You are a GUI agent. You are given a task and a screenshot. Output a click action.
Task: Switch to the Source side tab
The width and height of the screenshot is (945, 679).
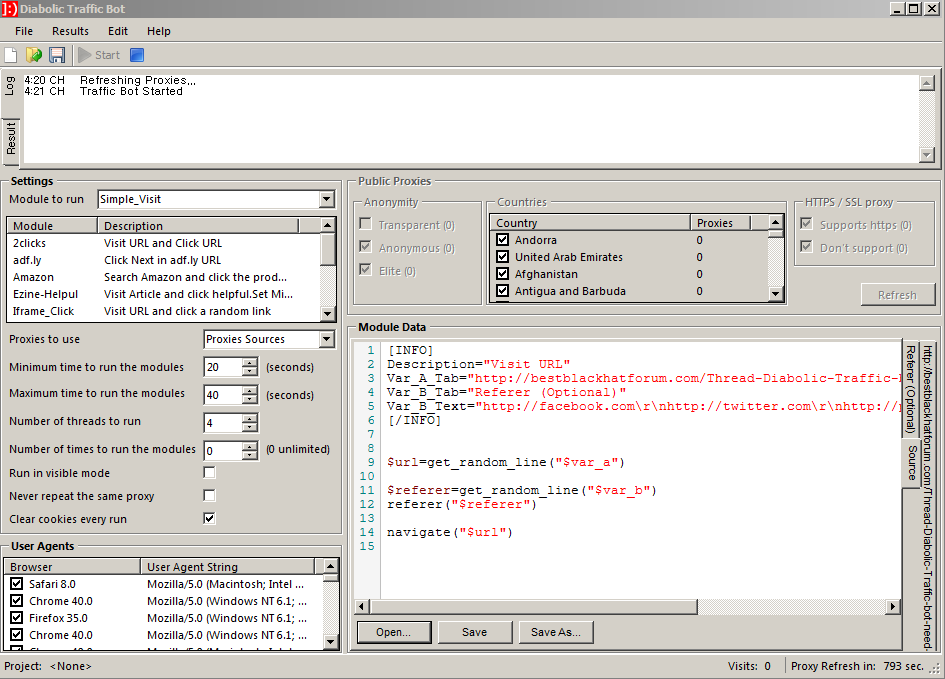pos(911,462)
